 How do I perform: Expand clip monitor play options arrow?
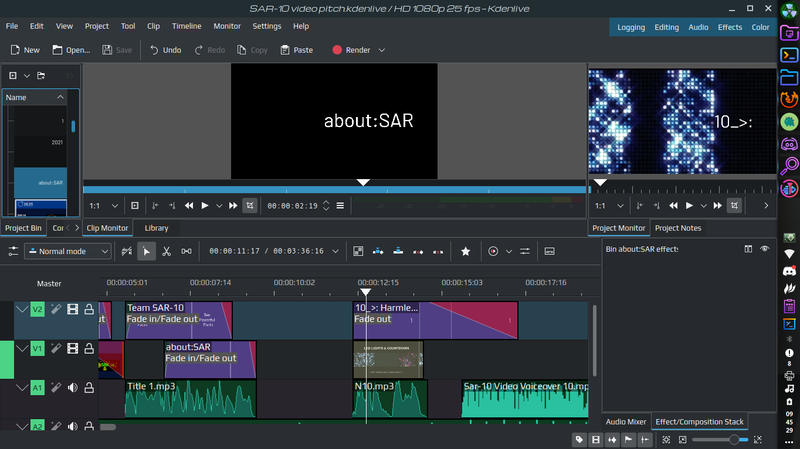pyautogui.click(x=219, y=206)
